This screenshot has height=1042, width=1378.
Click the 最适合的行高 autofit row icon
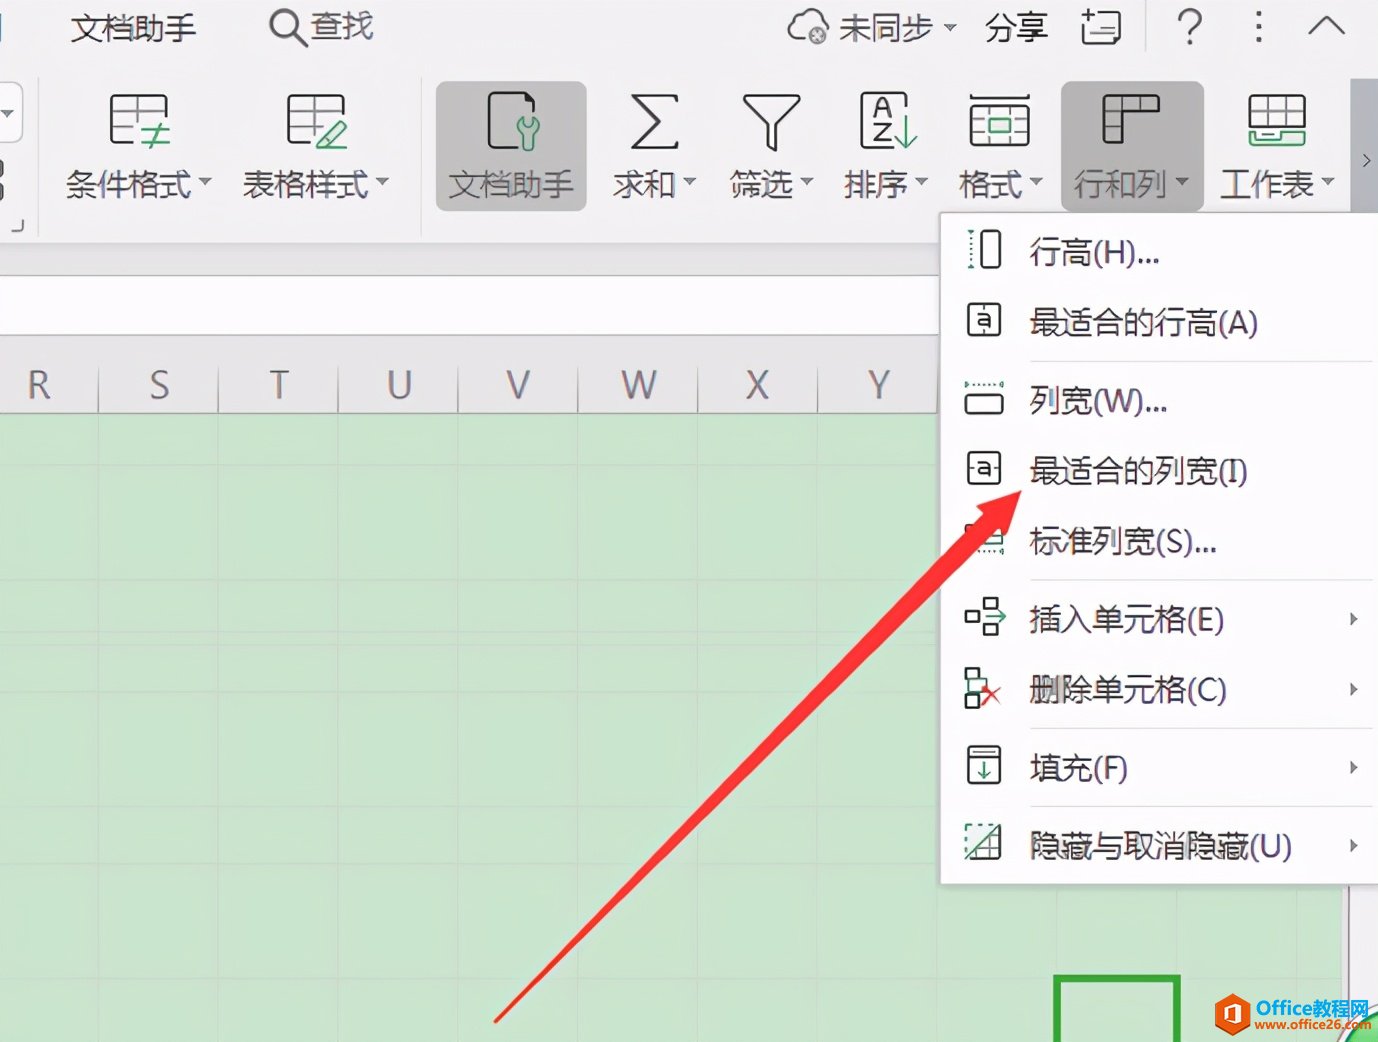tap(984, 320)
